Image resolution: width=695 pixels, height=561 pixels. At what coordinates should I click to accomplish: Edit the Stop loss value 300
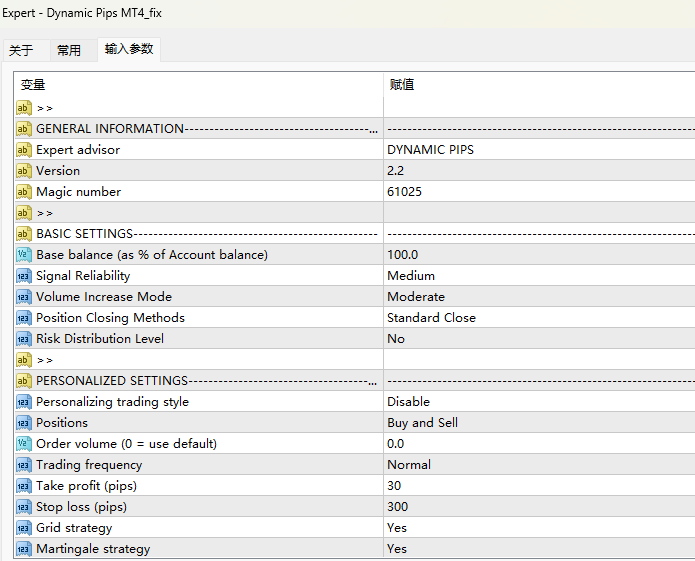pos(397,507)
